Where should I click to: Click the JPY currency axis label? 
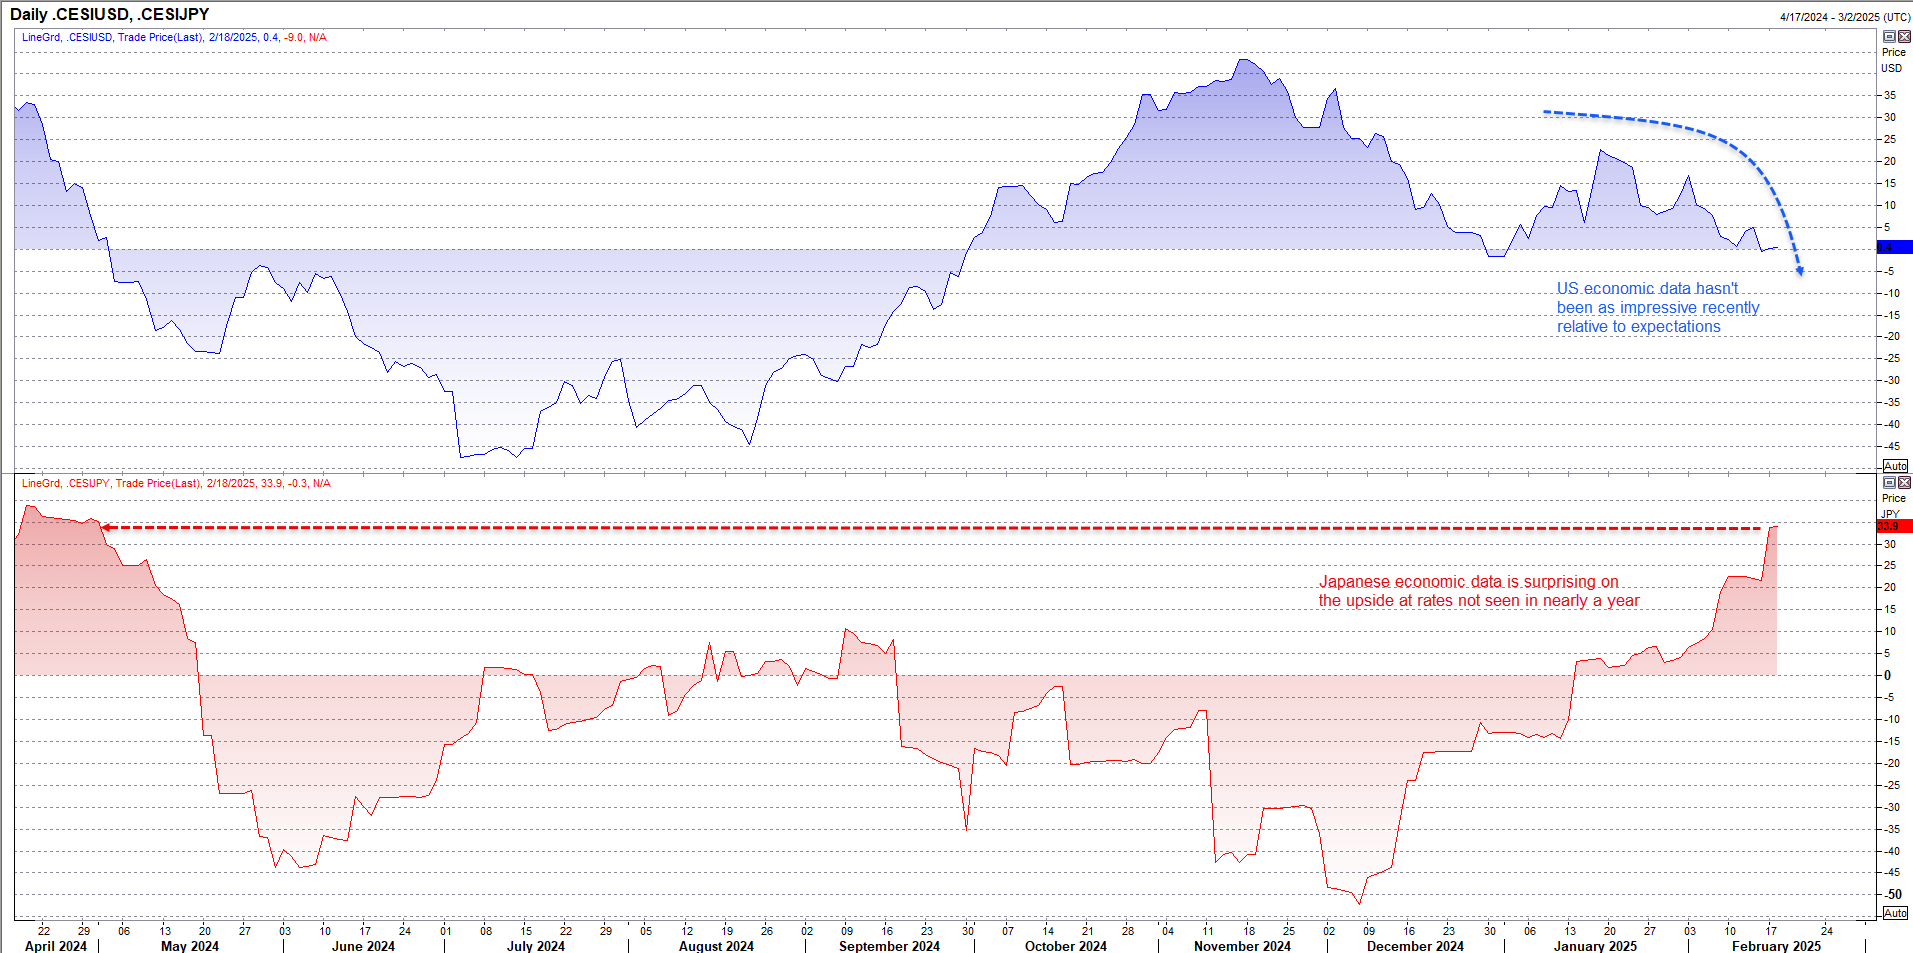point(1890,514)
